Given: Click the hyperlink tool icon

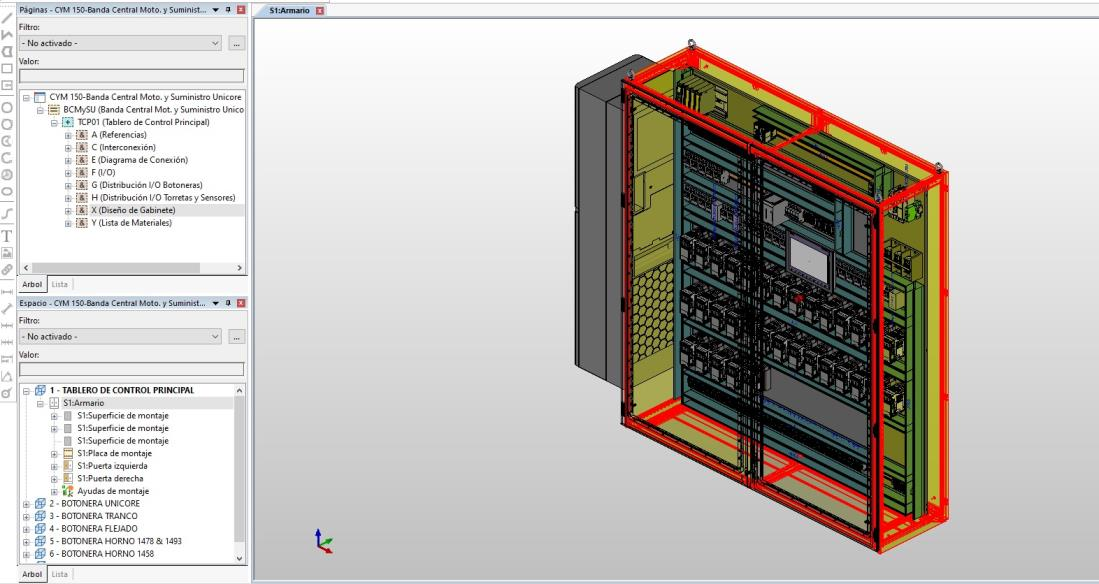Looking at the screenshot, I should point(7,271).
